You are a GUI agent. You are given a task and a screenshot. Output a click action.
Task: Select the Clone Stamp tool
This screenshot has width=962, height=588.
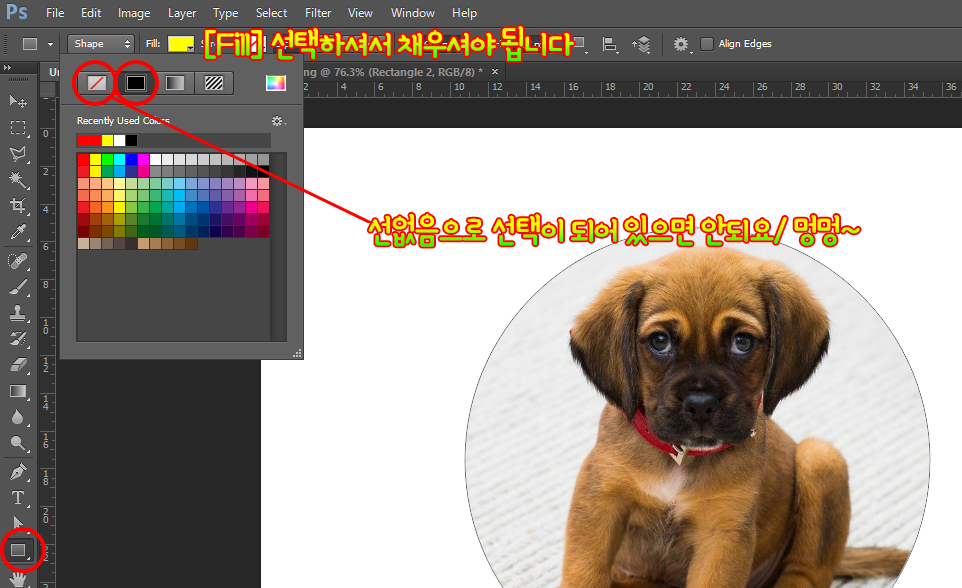[x=18, y=313]
